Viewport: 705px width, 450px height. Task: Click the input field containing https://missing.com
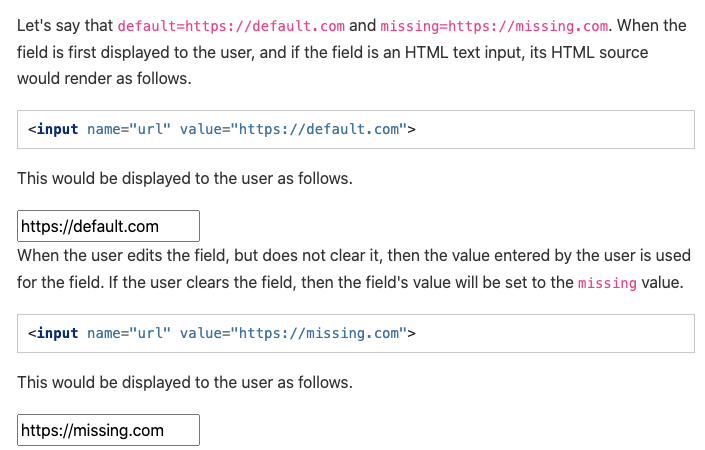pyautogui.click(x=108, y=430)
